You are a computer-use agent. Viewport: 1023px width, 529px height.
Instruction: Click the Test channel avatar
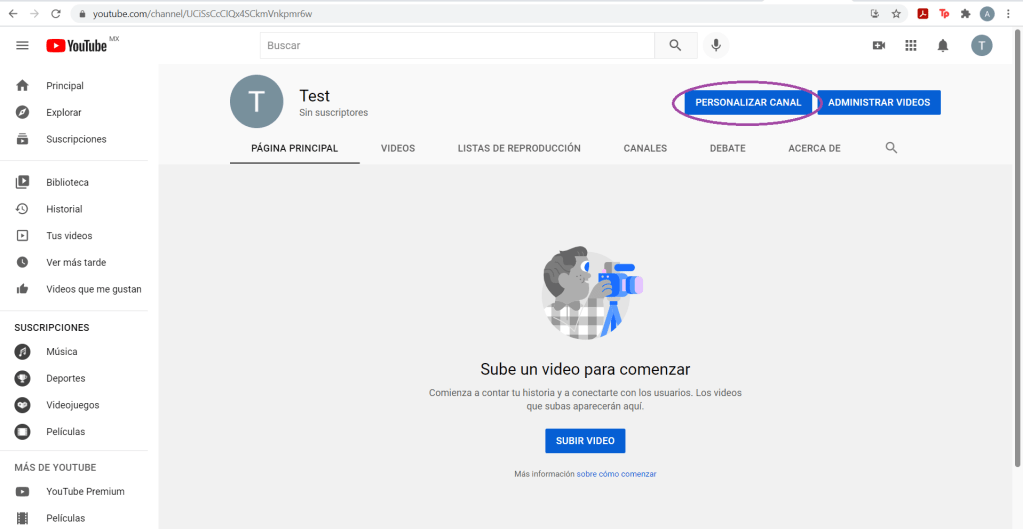tap(257, 102)
